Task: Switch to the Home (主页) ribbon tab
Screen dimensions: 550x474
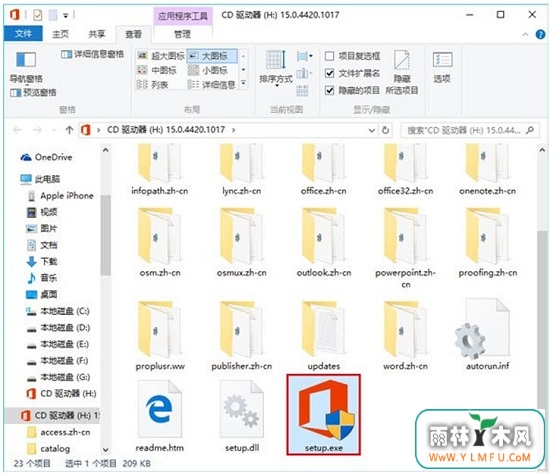Action: click(x=60, y=34)
